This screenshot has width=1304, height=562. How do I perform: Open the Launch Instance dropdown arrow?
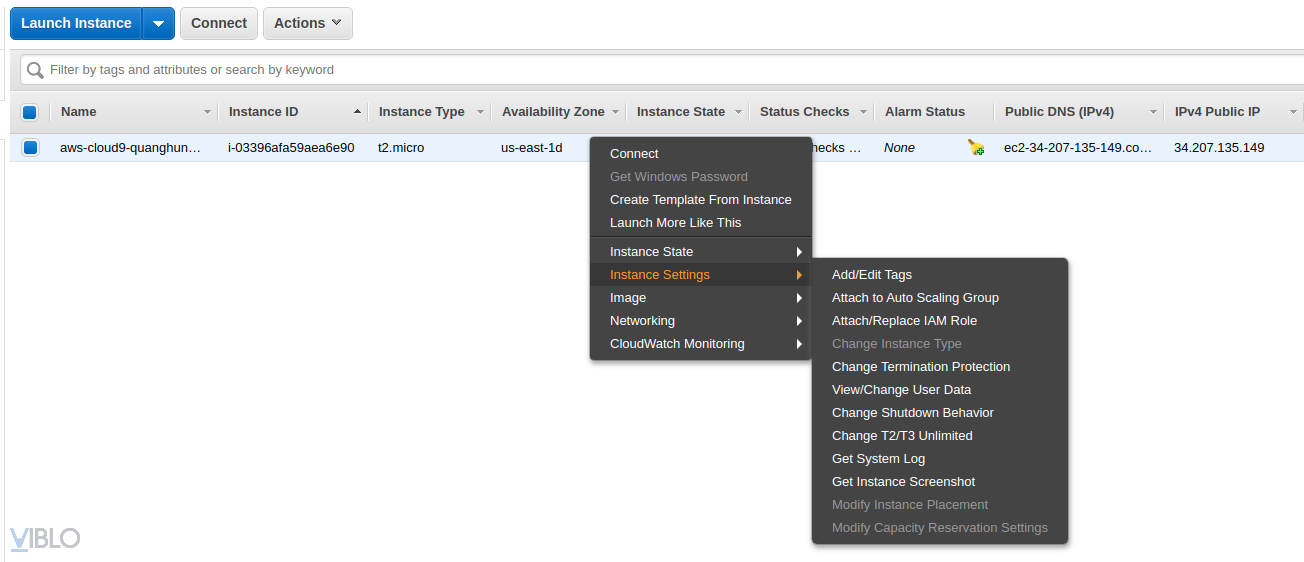[x=158, y=24]
